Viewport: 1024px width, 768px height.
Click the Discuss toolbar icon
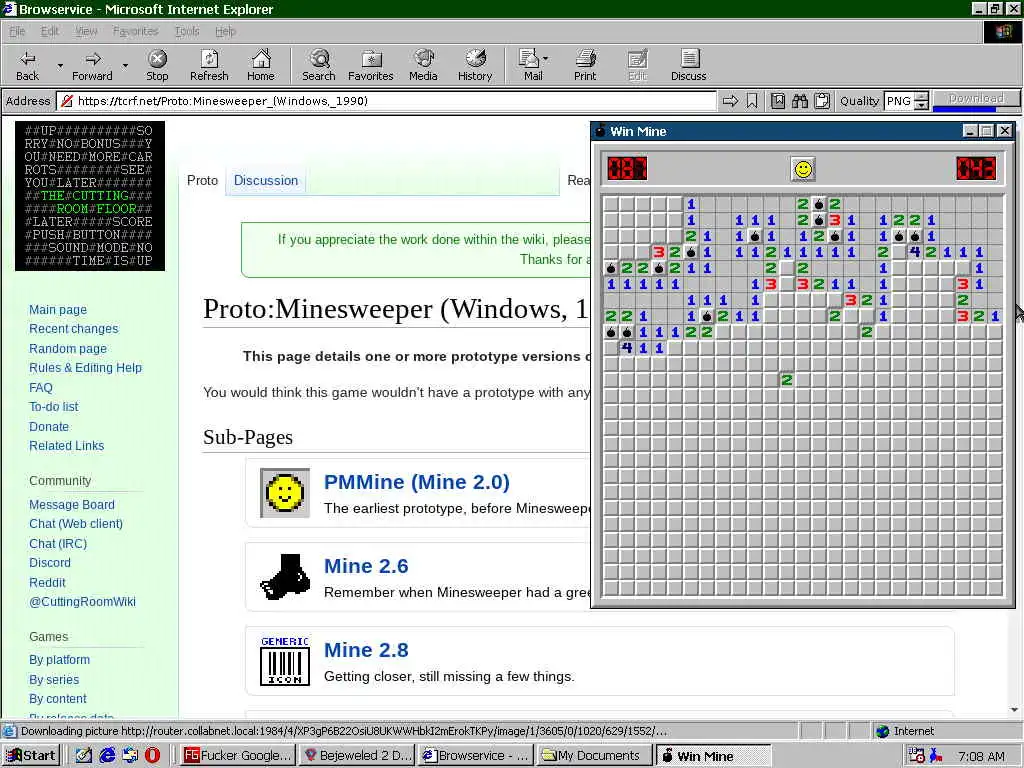[688, 59]
